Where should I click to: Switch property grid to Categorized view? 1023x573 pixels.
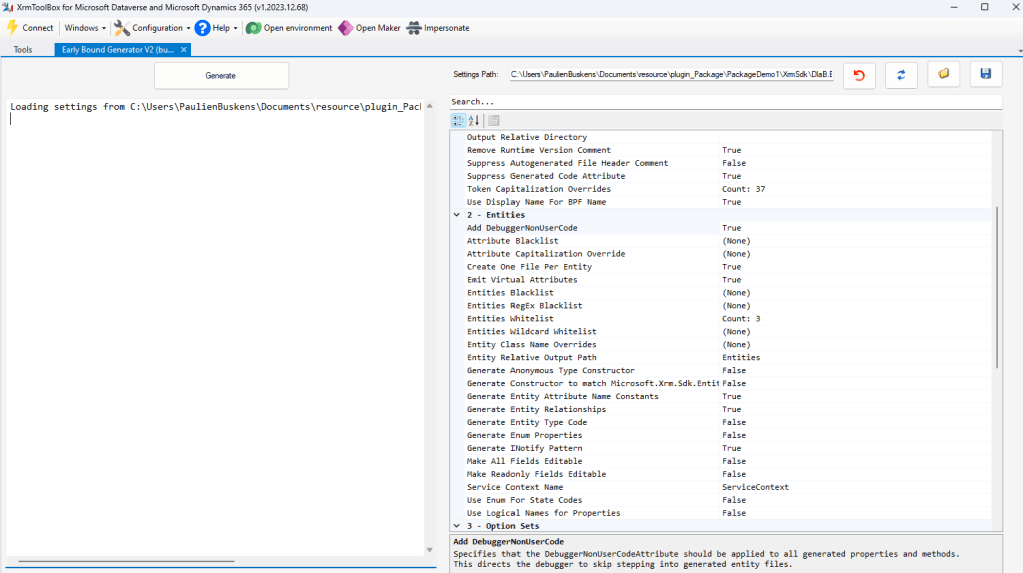[x=458, y=120]
